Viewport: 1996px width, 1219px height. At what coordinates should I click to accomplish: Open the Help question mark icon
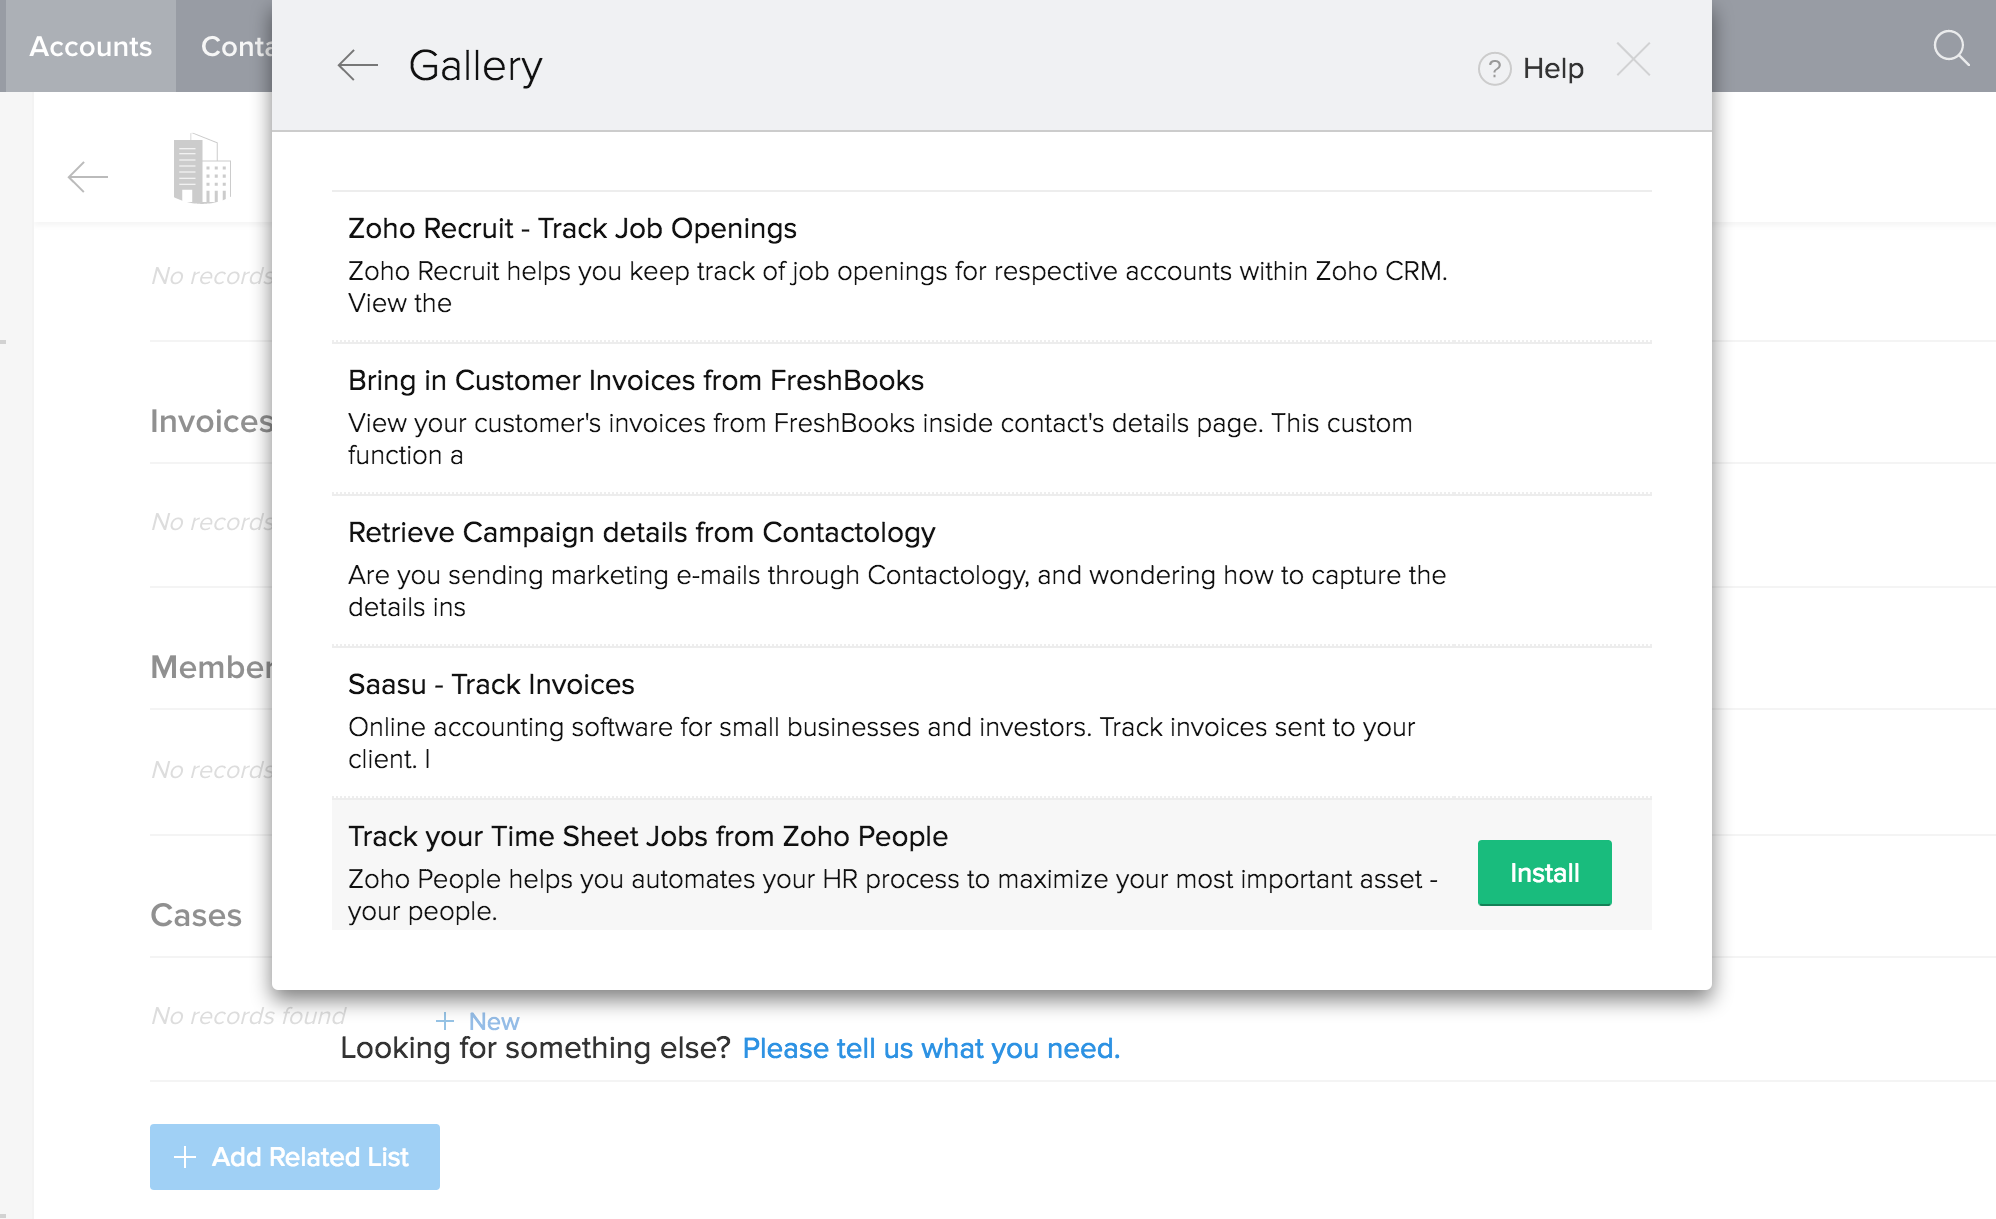tap(1494, 69)
